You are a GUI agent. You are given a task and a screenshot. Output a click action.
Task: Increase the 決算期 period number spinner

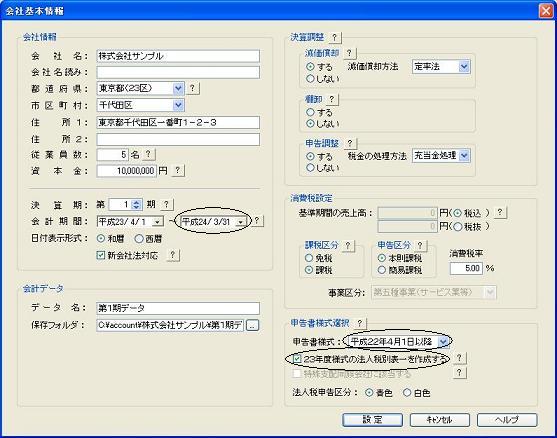136,202
